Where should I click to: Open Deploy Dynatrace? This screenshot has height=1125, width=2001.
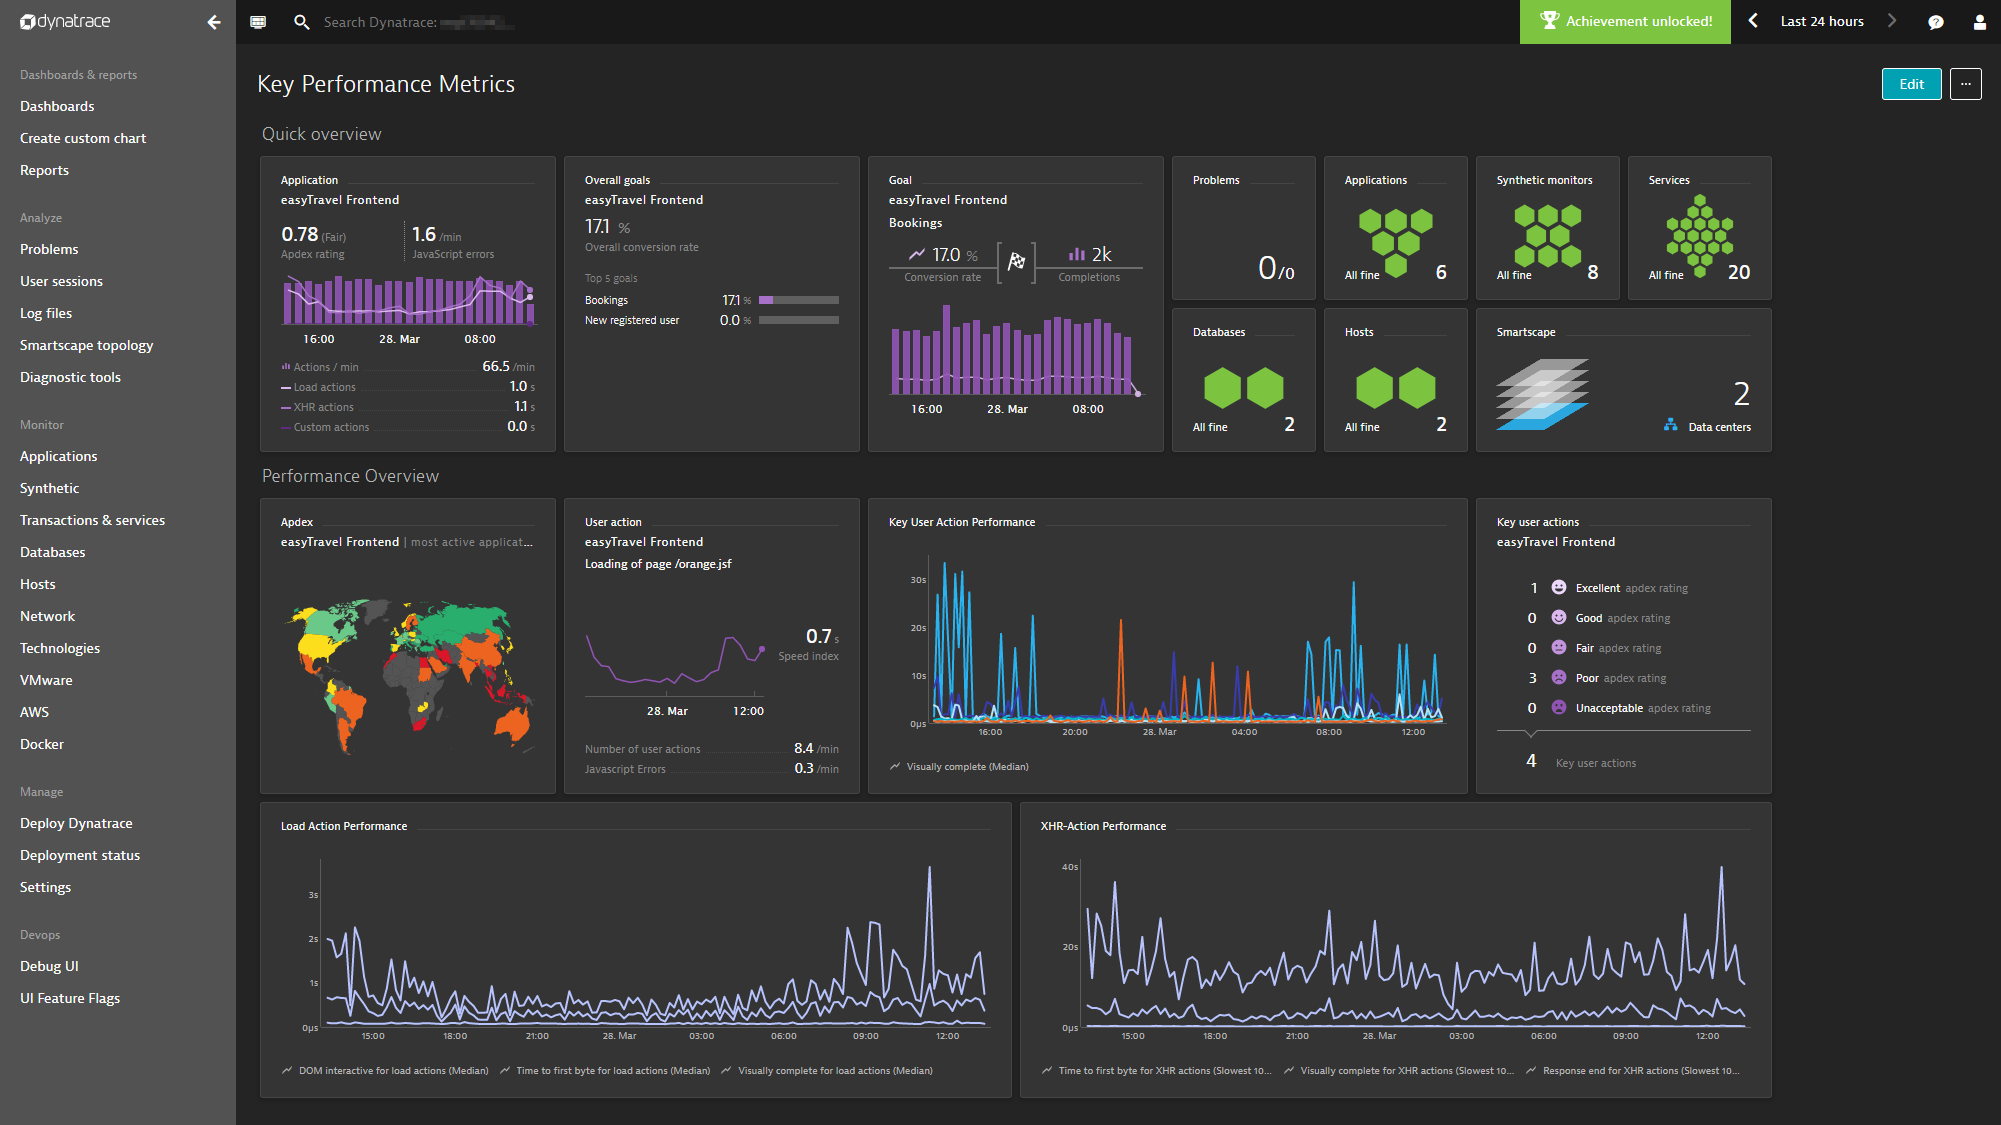point(76,823)
